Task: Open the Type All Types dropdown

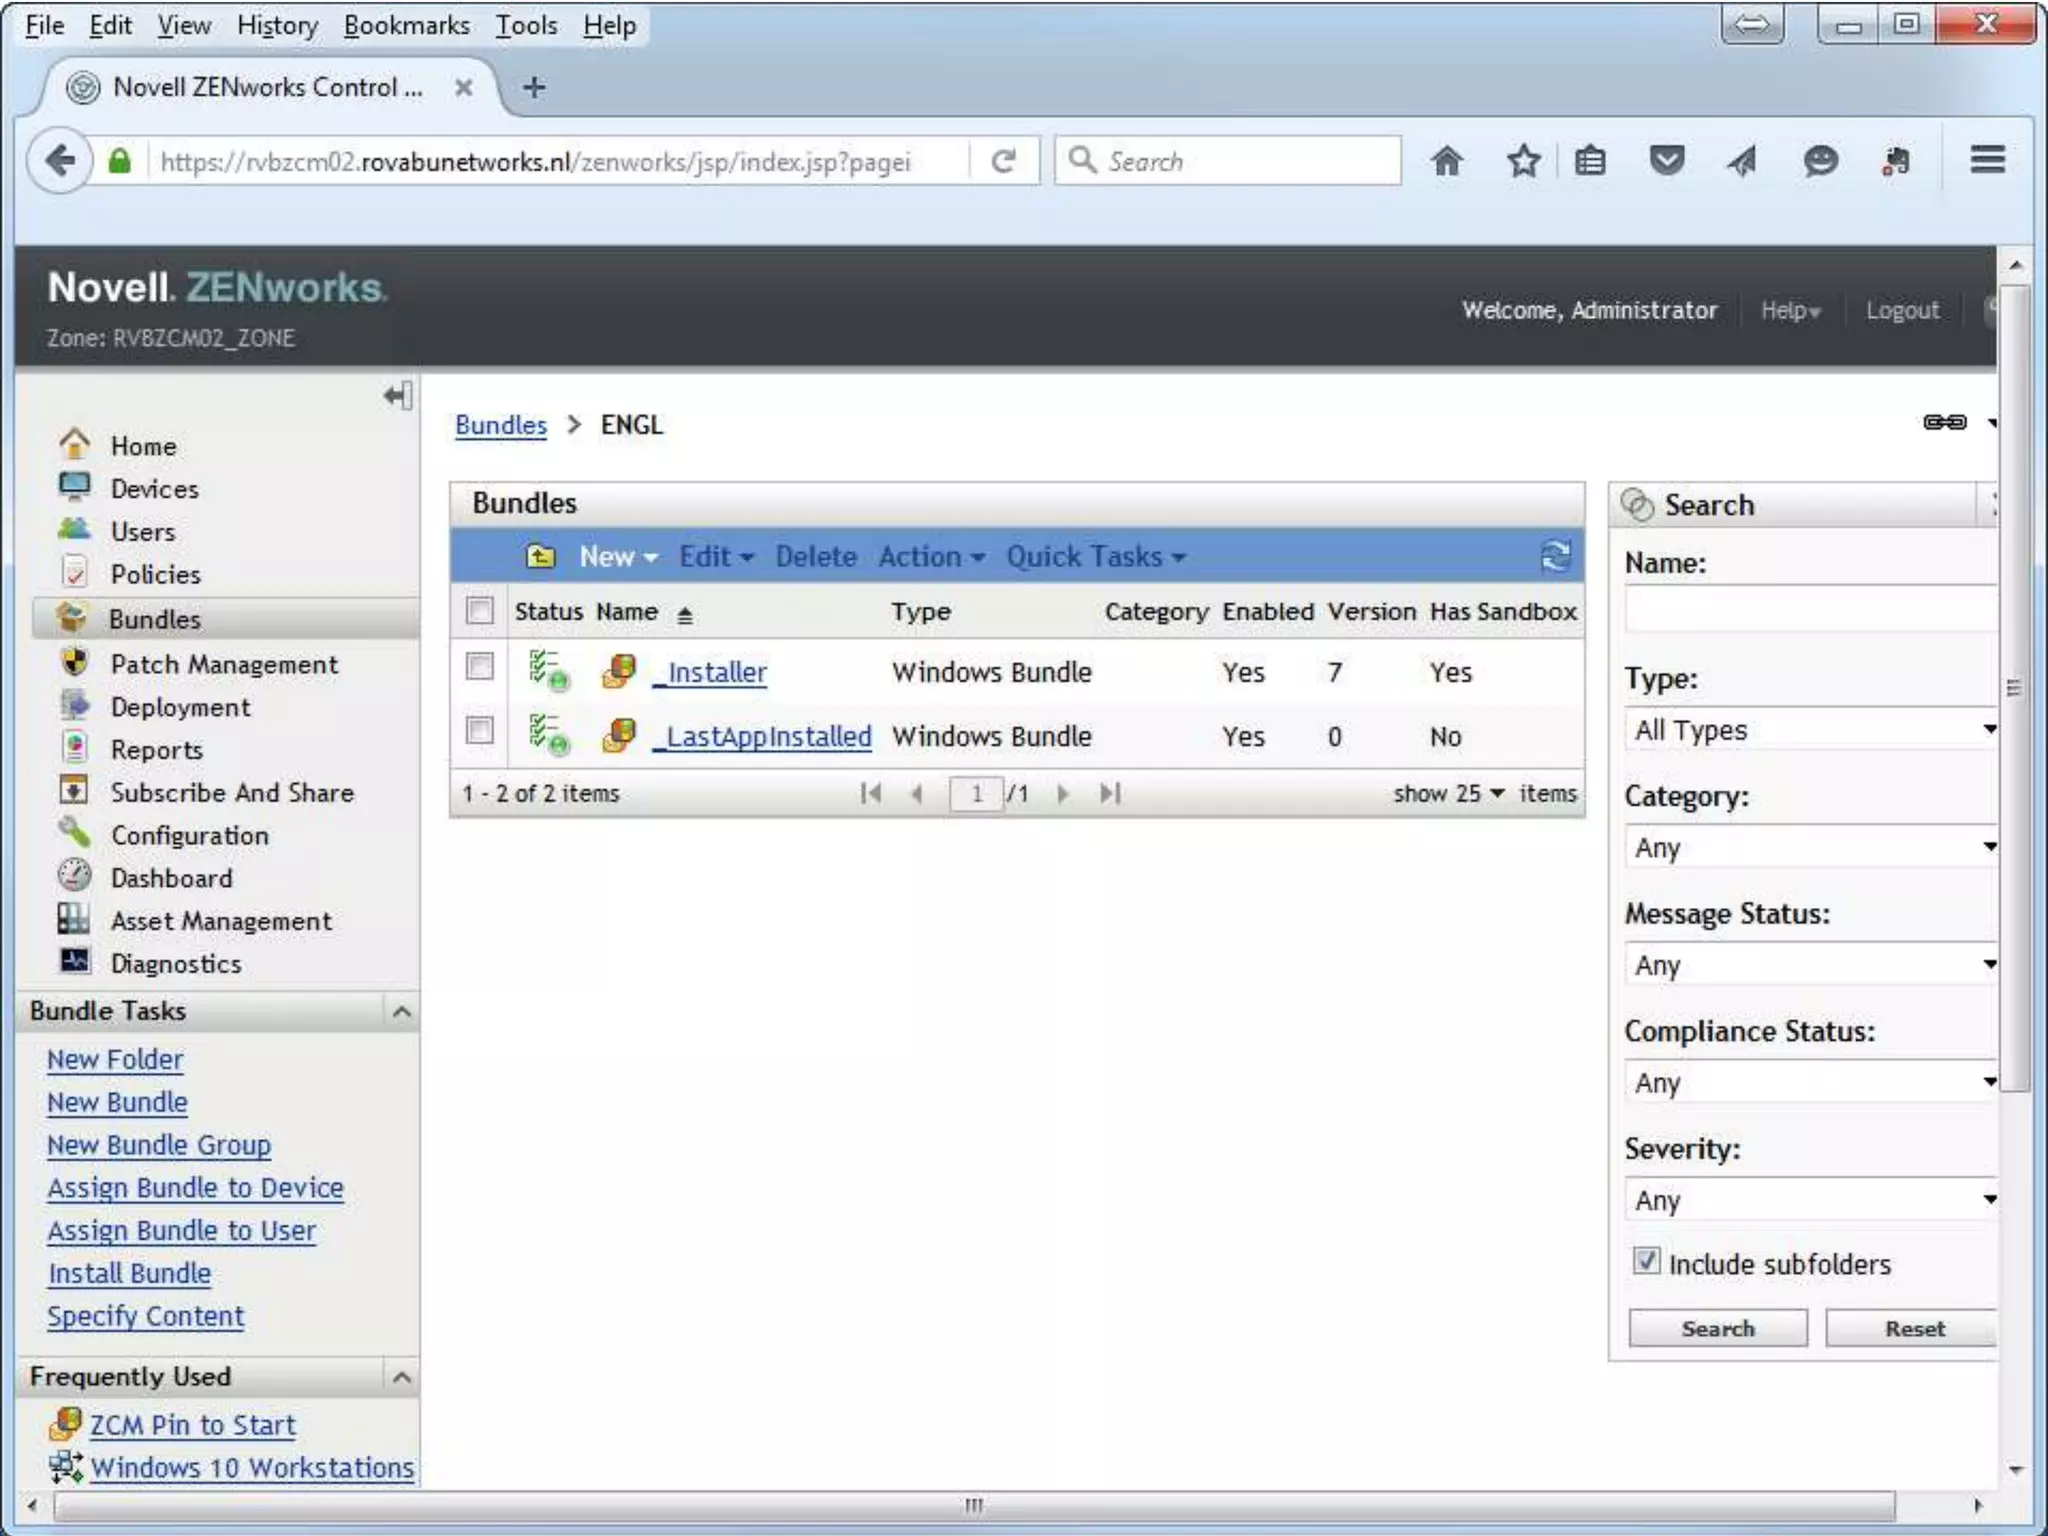Action: coord(1810,730)
